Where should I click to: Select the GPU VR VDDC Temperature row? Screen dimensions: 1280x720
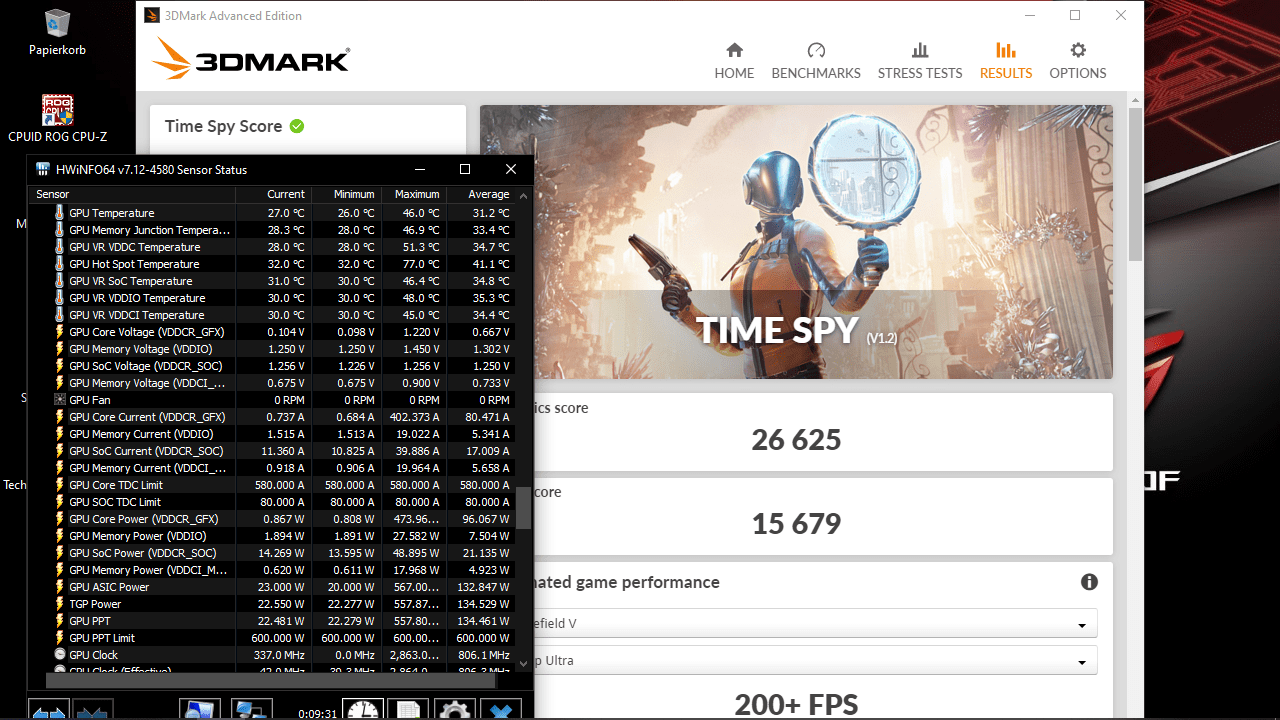(272, 247)
